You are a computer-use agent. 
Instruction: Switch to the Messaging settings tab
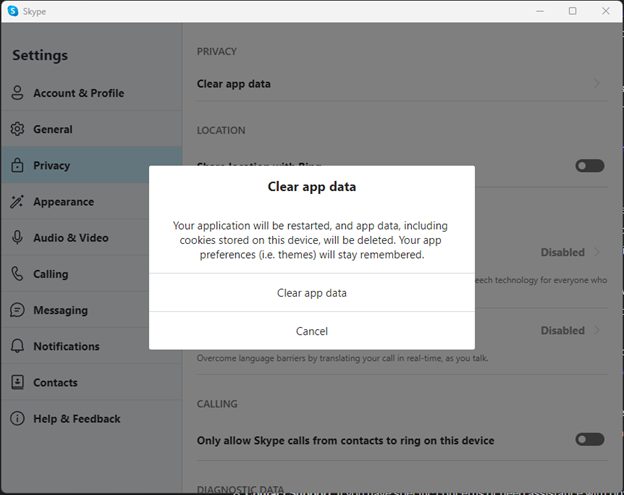pyautogui.click(x=60, y=310)
